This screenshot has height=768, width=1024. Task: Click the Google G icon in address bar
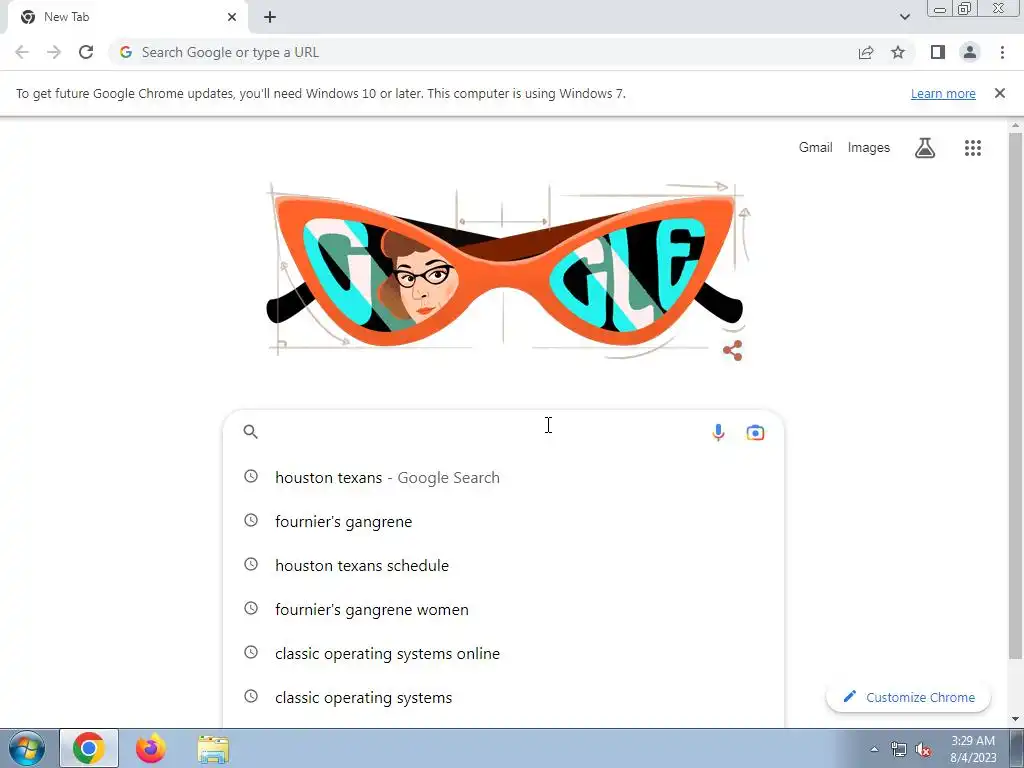126,52
